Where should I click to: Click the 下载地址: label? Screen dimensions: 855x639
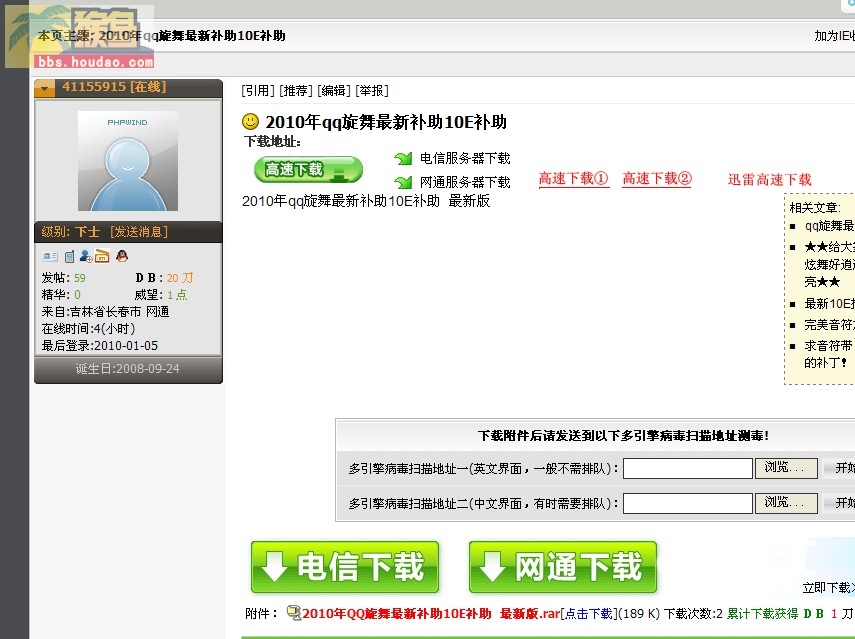273,142
